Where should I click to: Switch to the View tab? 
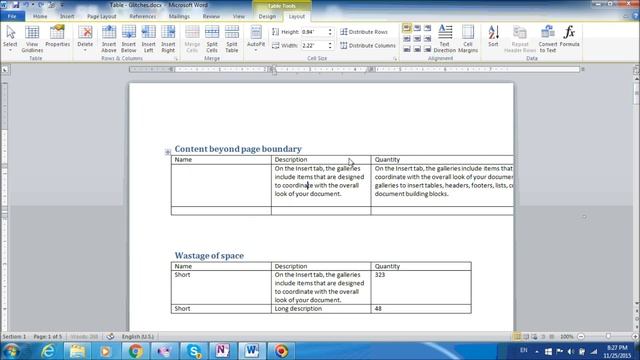tap(238, 16)
